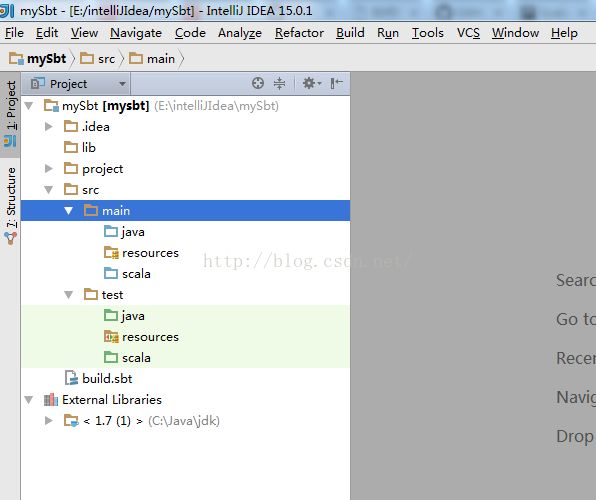Viewport: 596px width, 500px height.
Task: Click the build.sbt file icon
Action: click(71, 378)
